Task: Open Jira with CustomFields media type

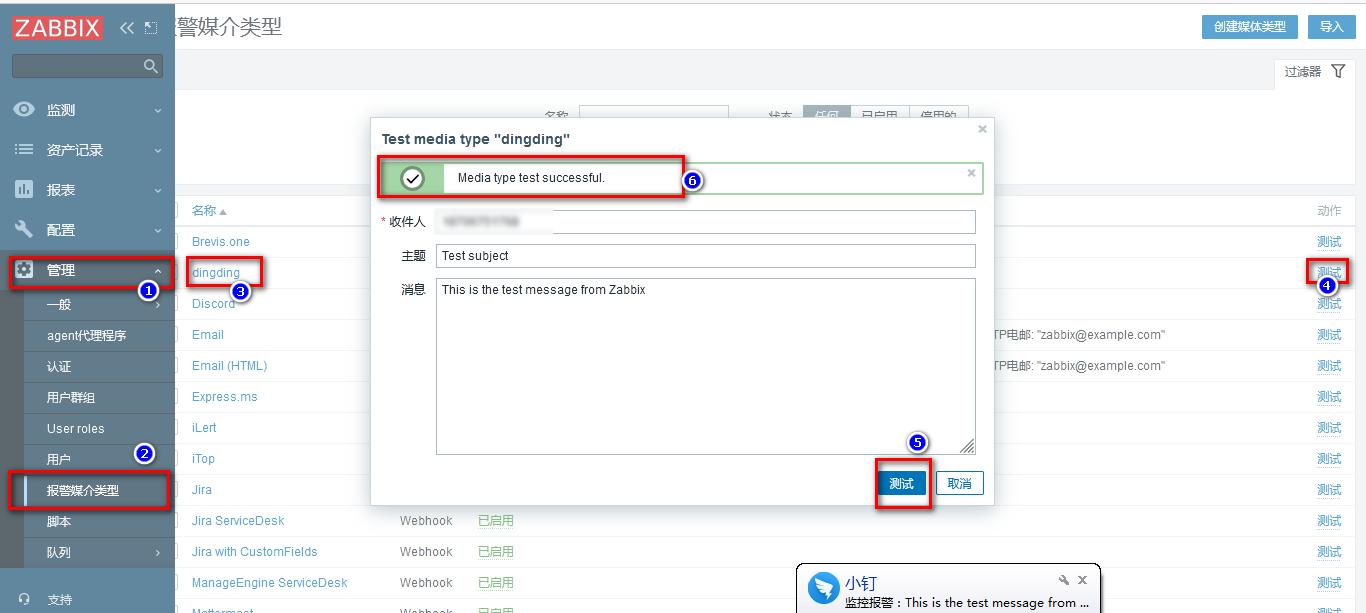Action: click(255, 552)
